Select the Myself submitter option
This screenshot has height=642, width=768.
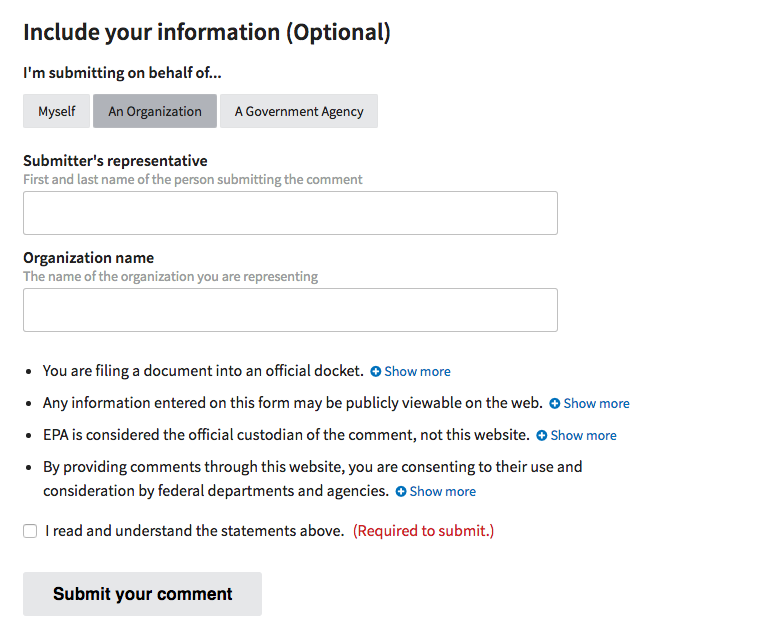(57, 111)
